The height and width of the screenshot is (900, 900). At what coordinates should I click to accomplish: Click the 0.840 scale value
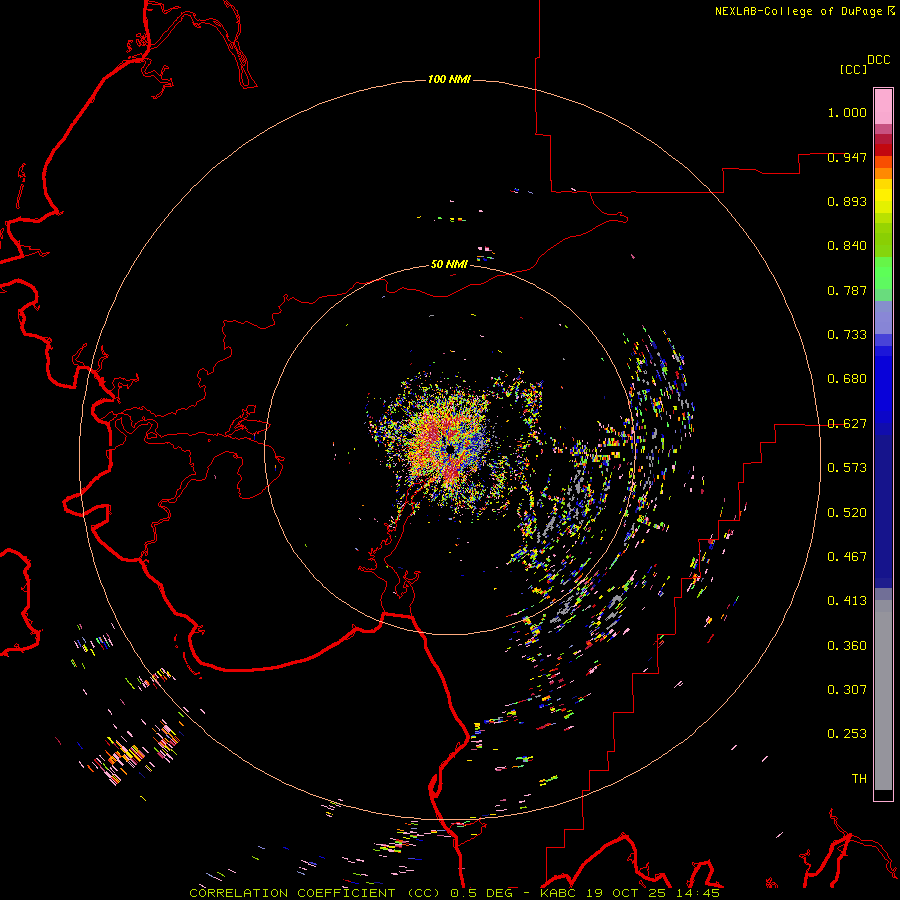(x=847, y=246)
